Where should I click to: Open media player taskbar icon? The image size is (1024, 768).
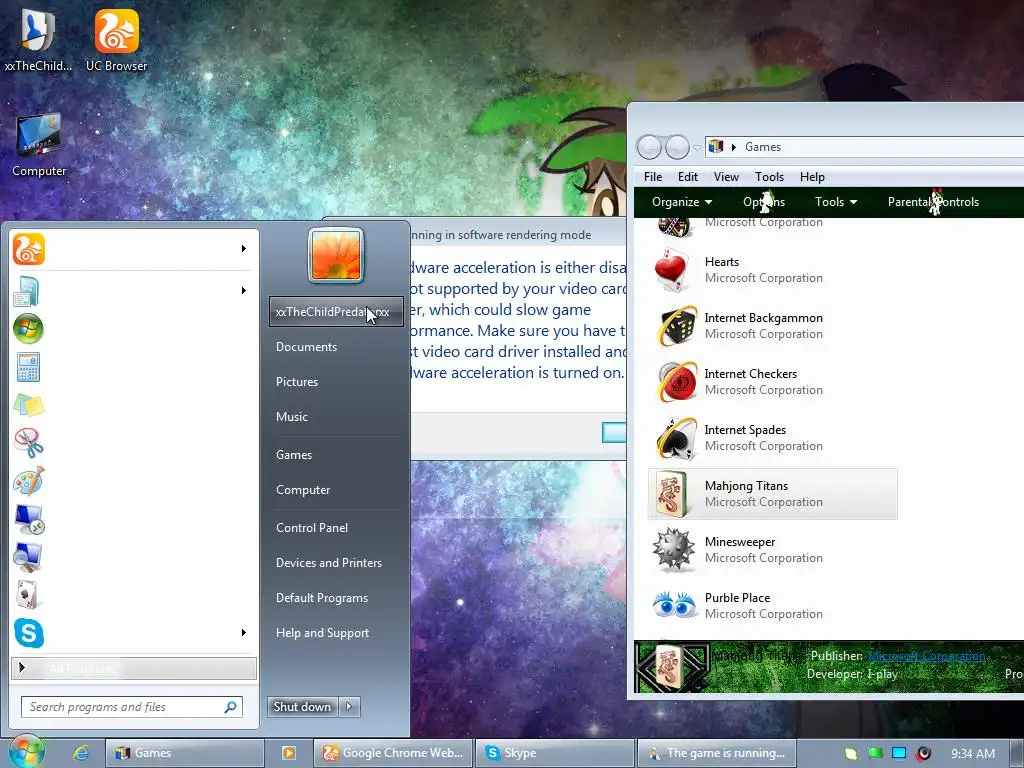click(x=289, y=753)
